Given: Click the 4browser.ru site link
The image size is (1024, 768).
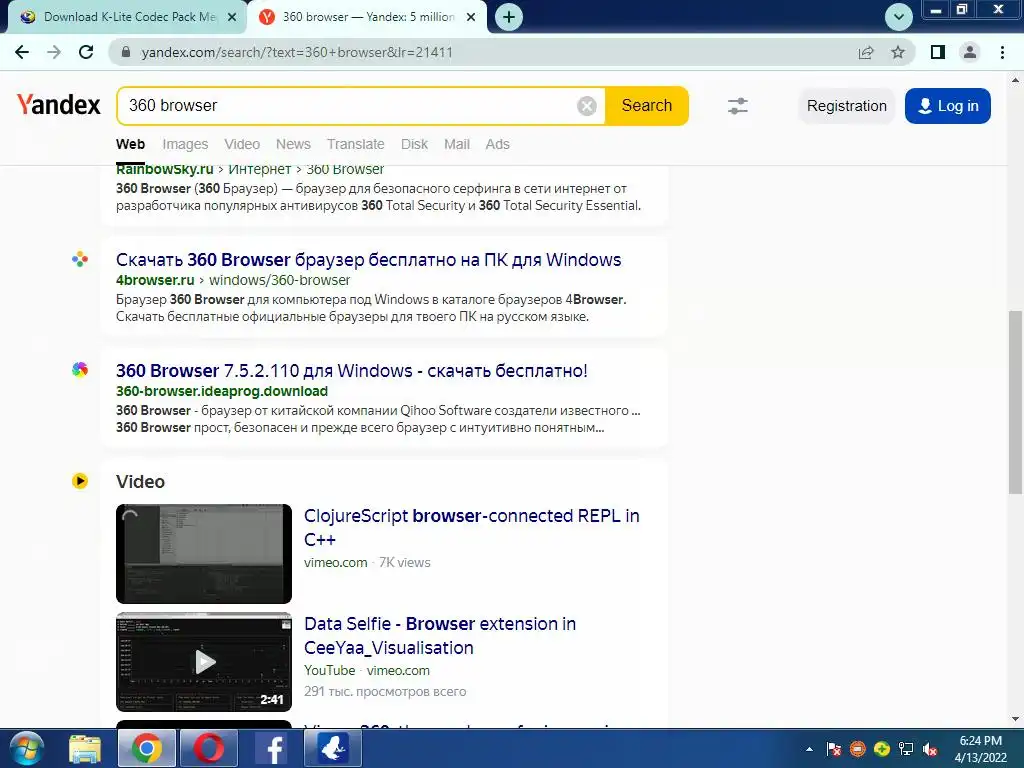Looking at the screenshot, I should click(155, 280).
